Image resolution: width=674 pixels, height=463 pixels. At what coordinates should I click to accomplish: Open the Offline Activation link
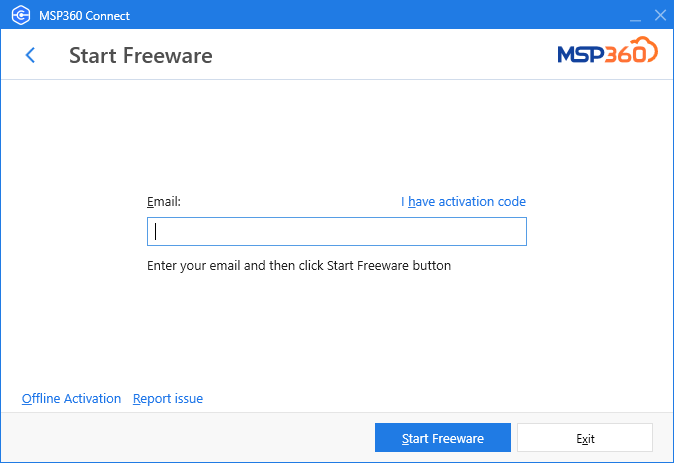71,399
